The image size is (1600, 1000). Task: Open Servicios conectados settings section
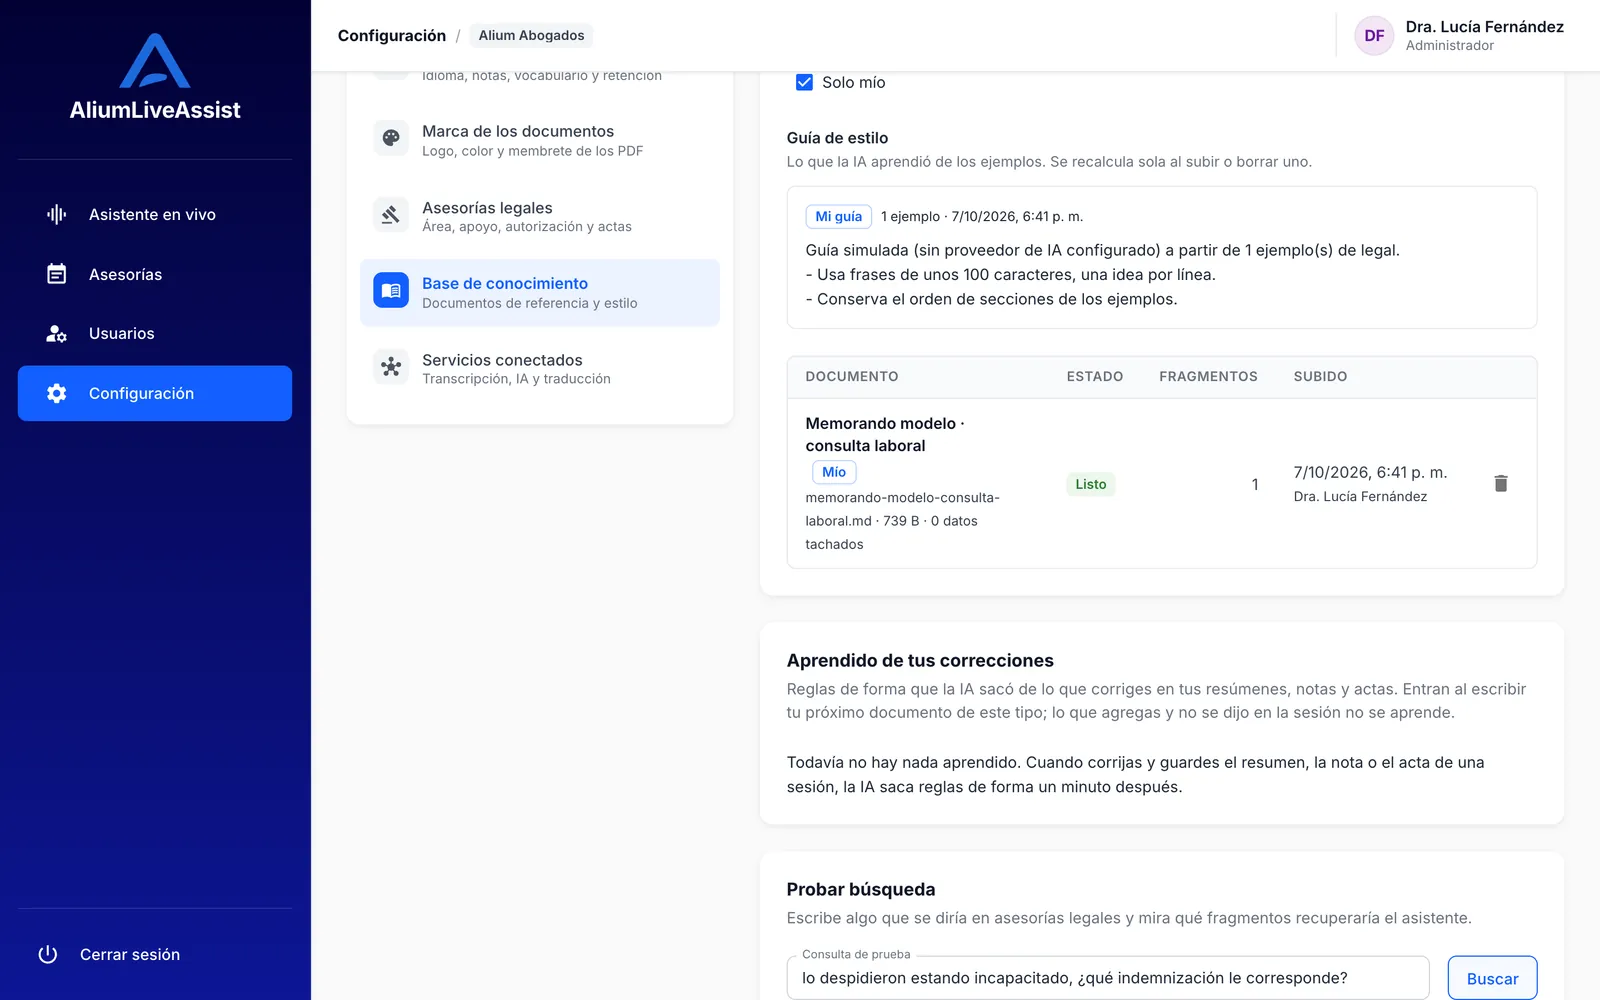(x=540, y=368)
